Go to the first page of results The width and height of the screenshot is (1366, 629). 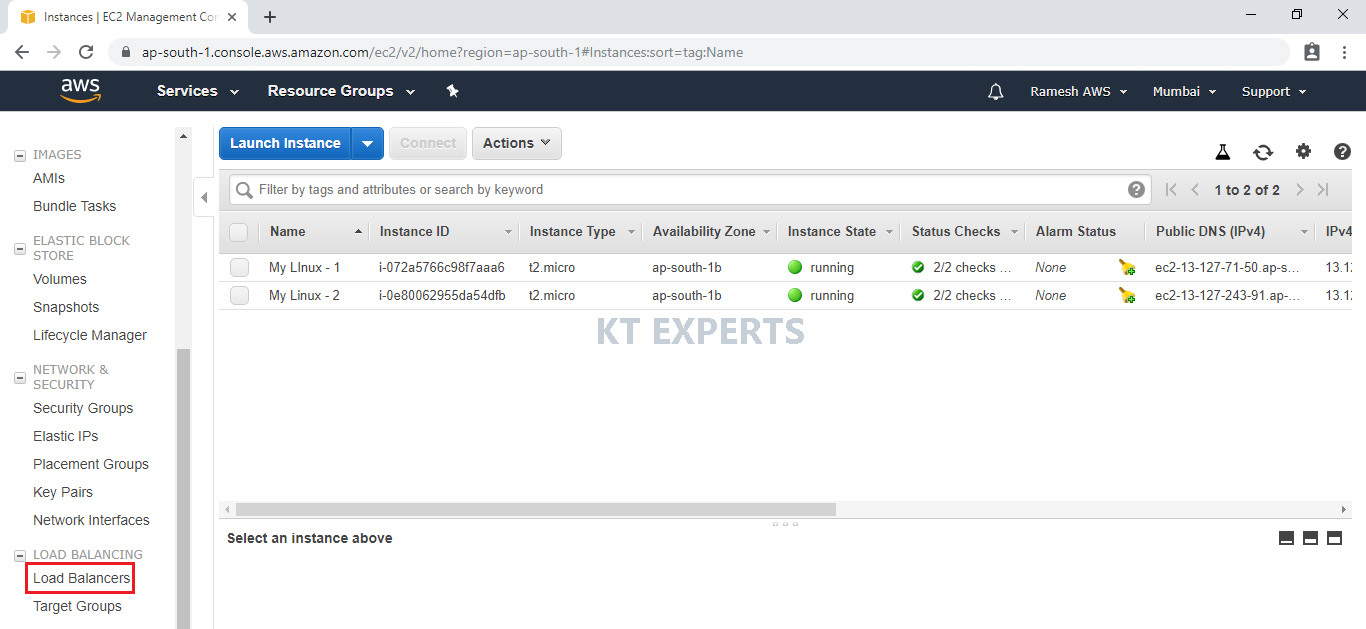1171,190
